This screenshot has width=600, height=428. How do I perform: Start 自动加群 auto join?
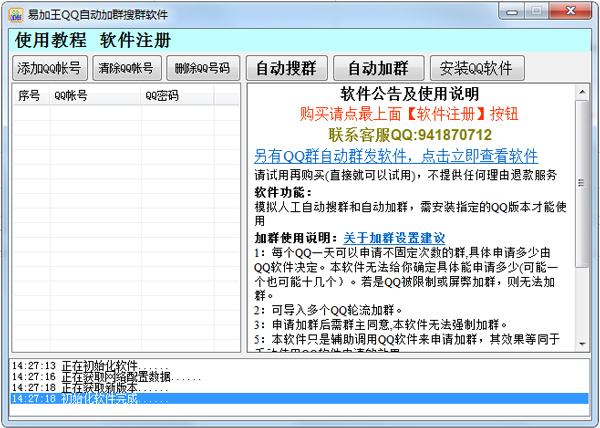[377, 68]
